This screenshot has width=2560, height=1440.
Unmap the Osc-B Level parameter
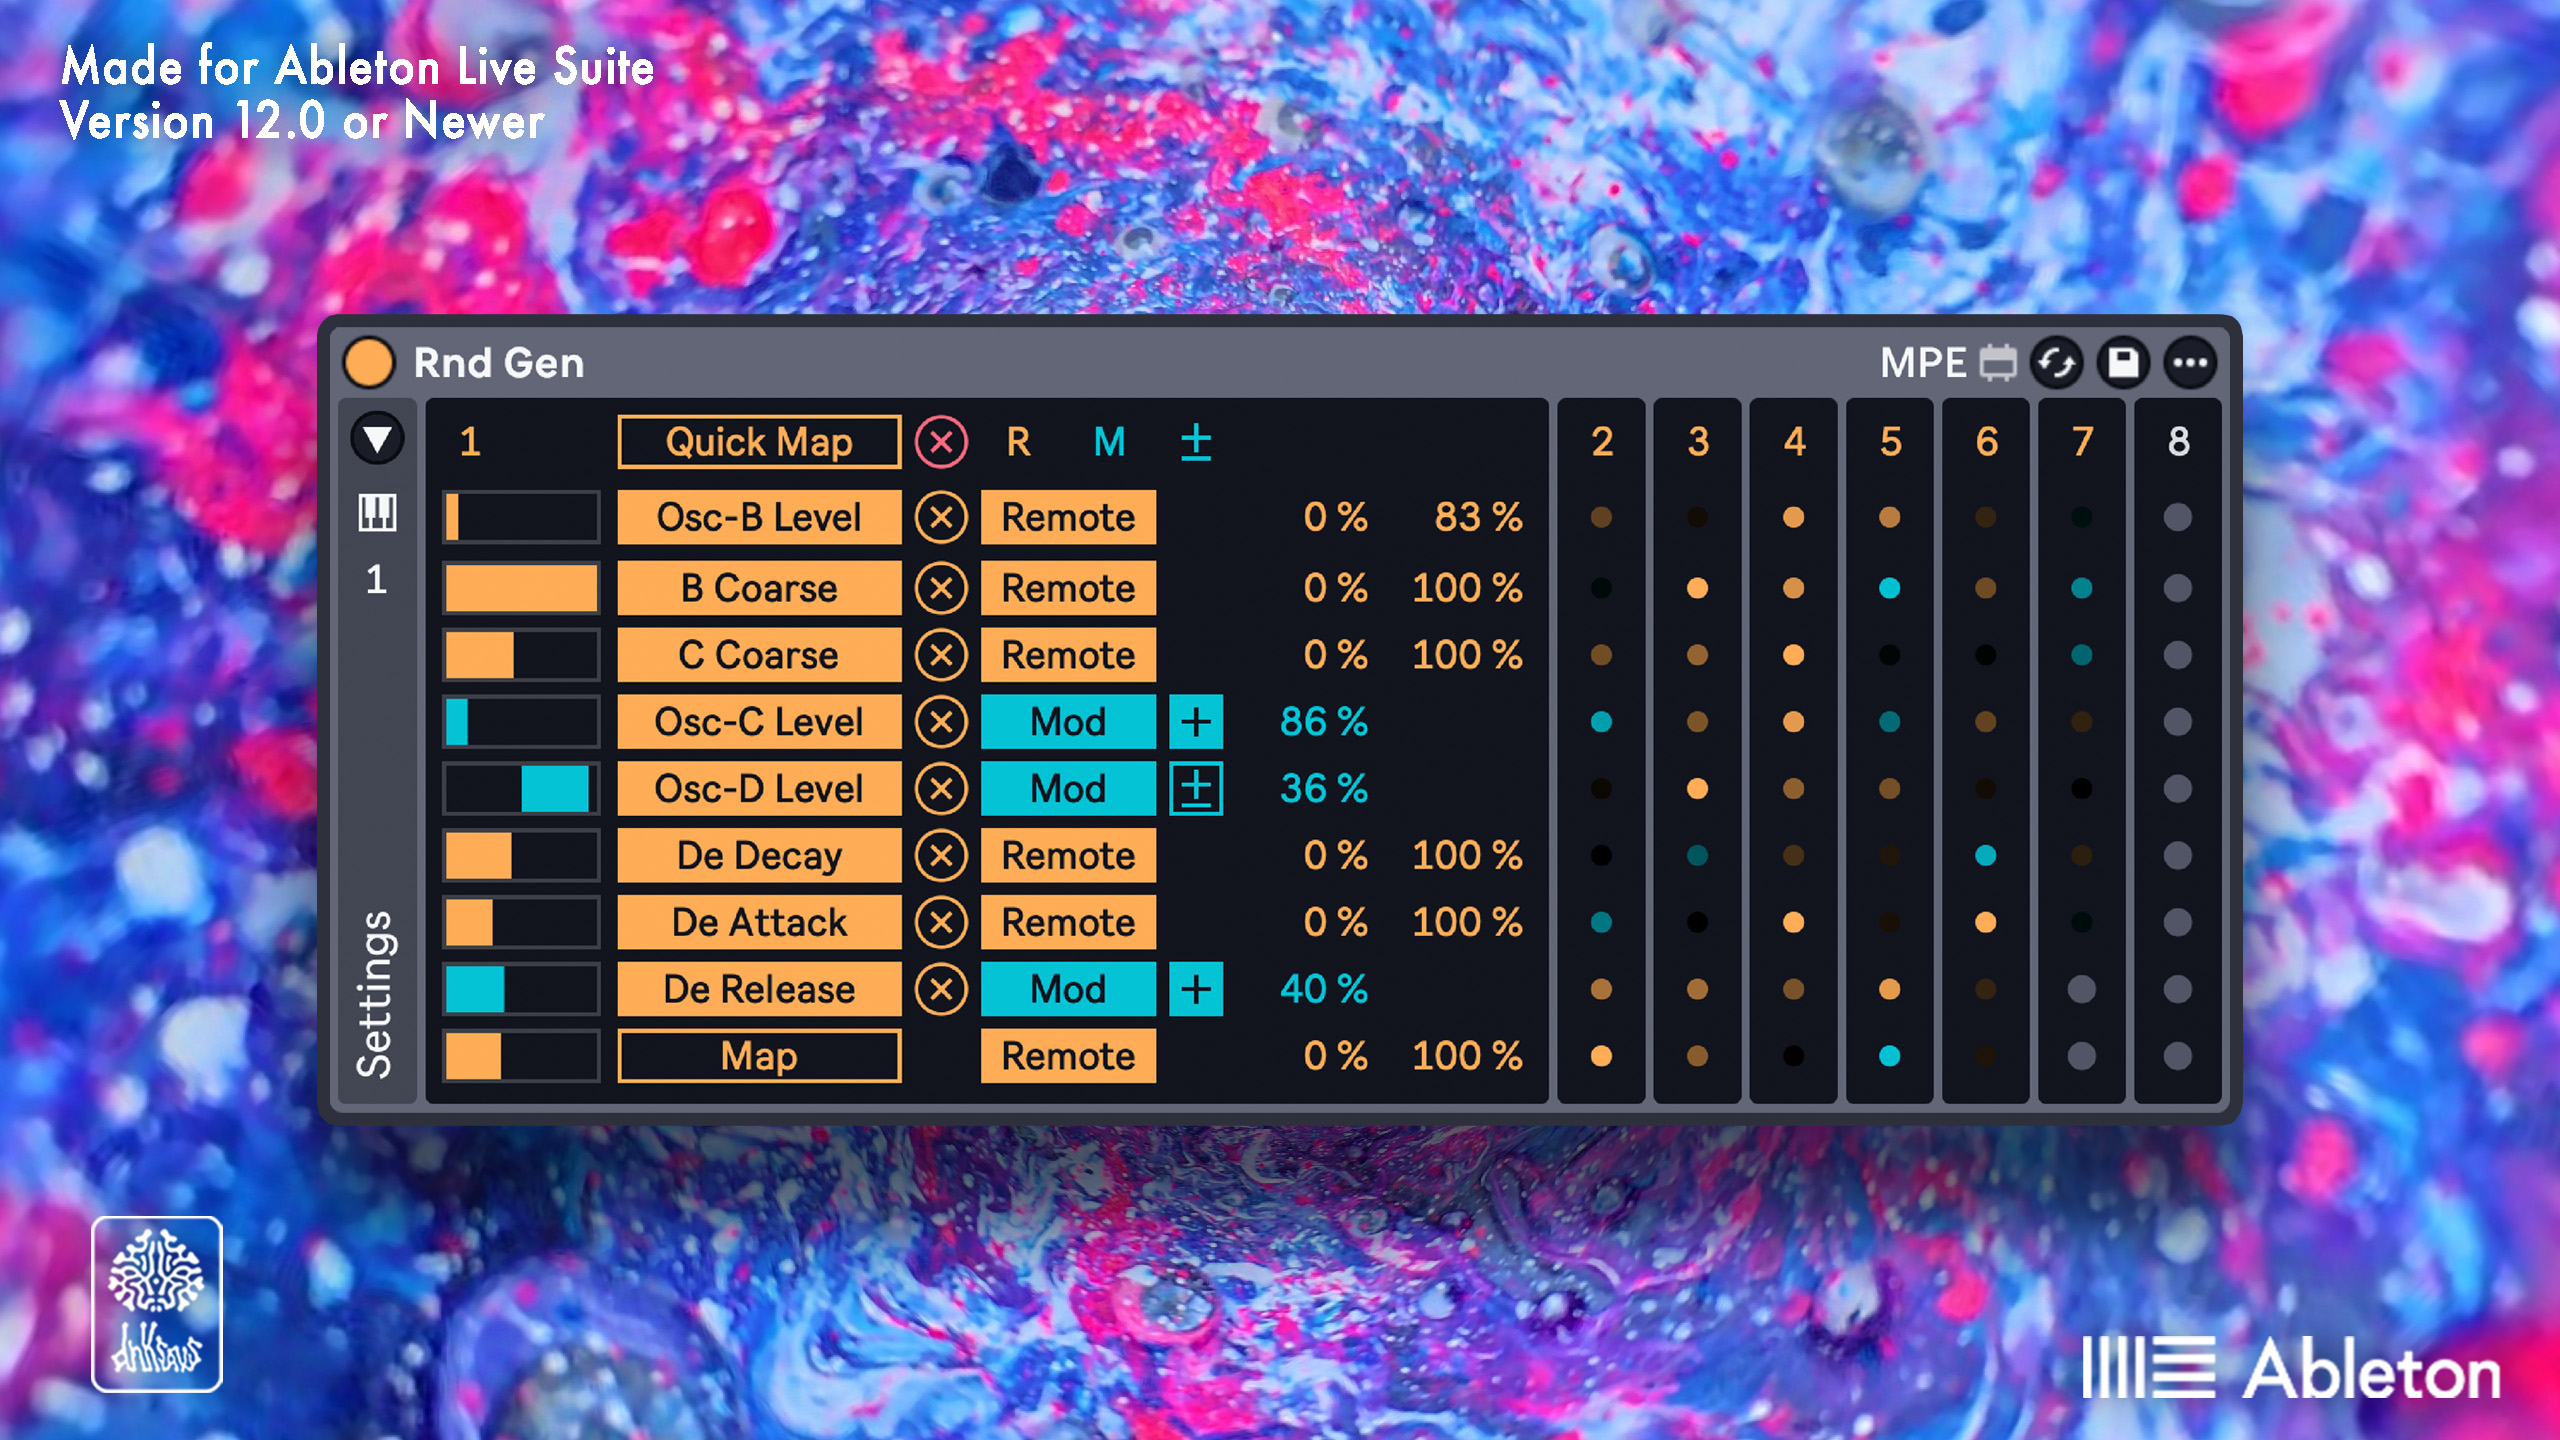coord(941,517)
